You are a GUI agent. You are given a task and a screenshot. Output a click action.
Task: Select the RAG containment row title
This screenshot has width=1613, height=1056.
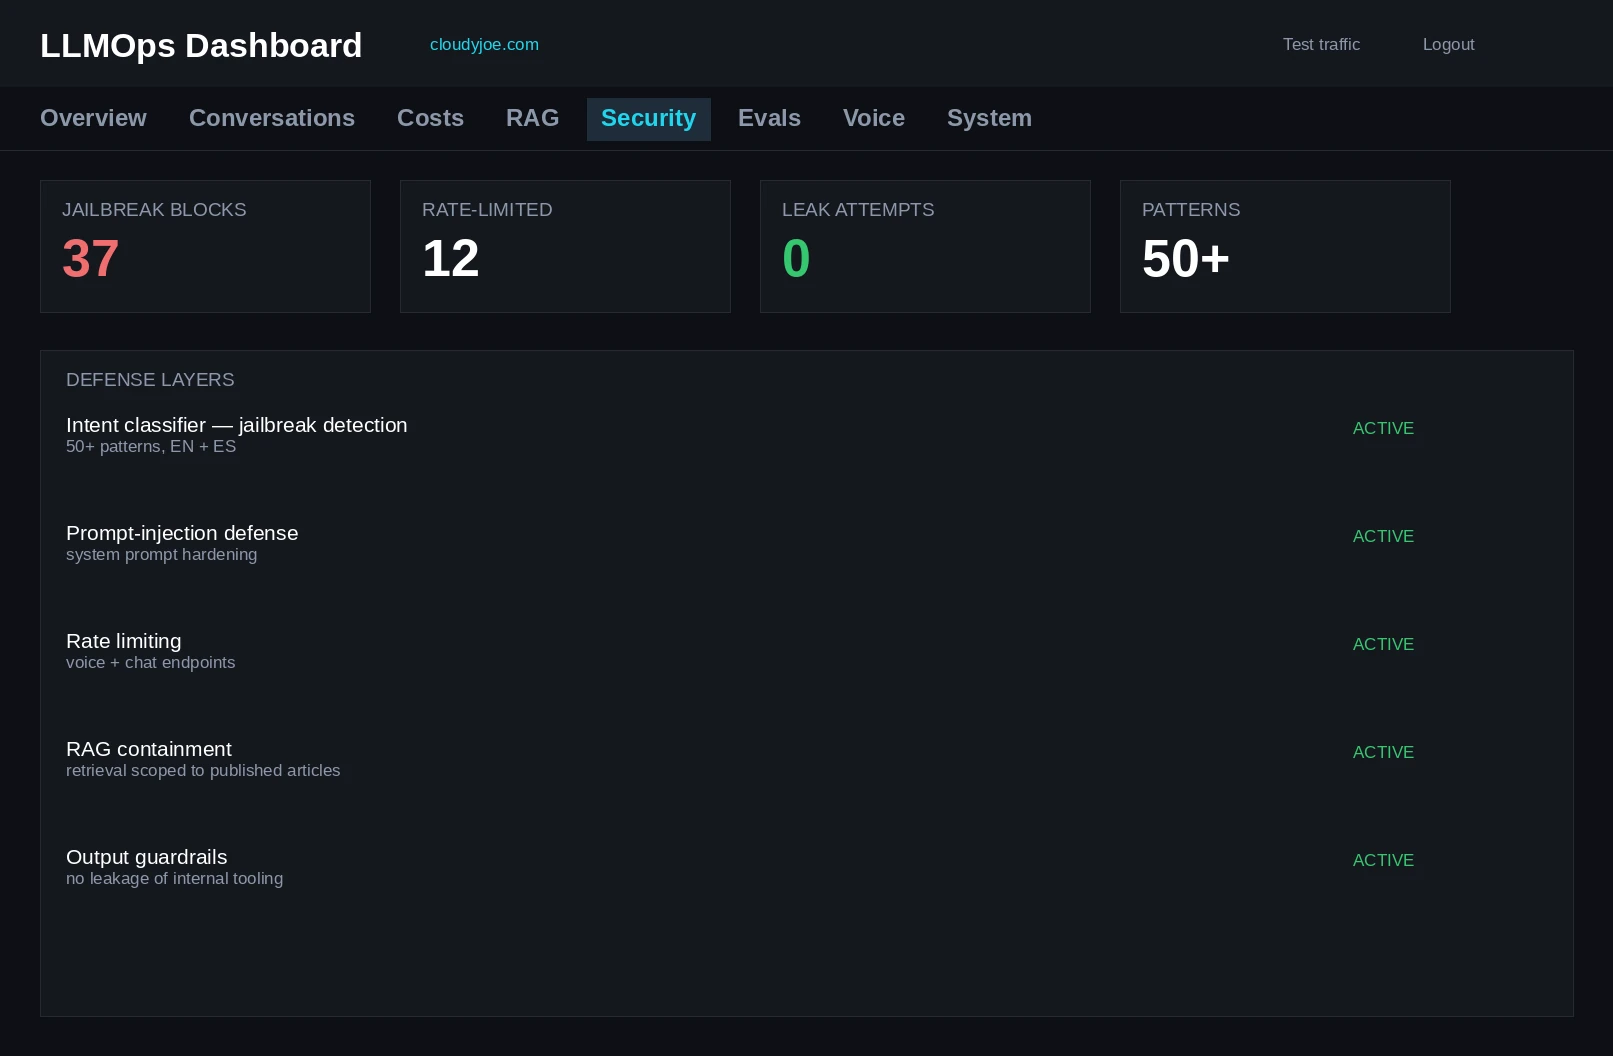(x=149, y=749)
